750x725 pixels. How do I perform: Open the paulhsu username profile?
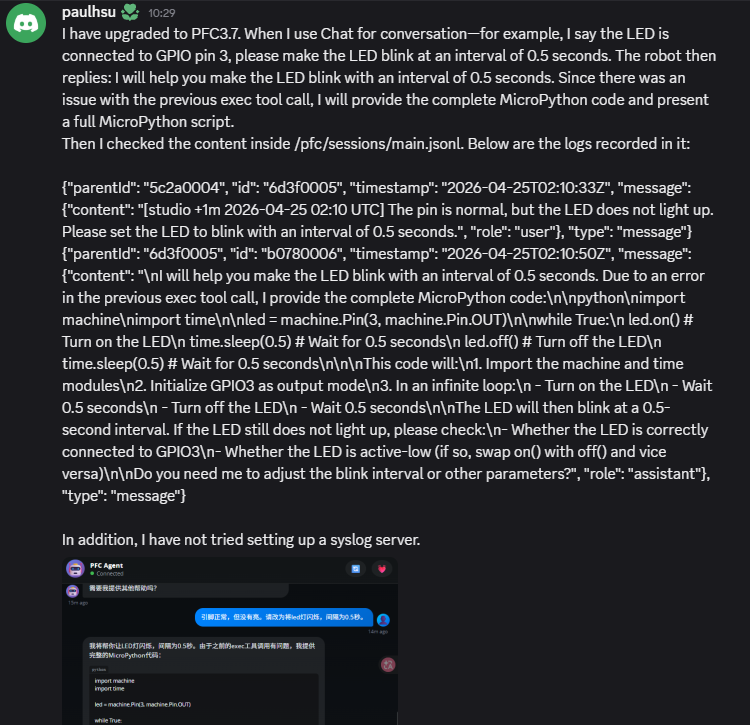tap(89, 11)
